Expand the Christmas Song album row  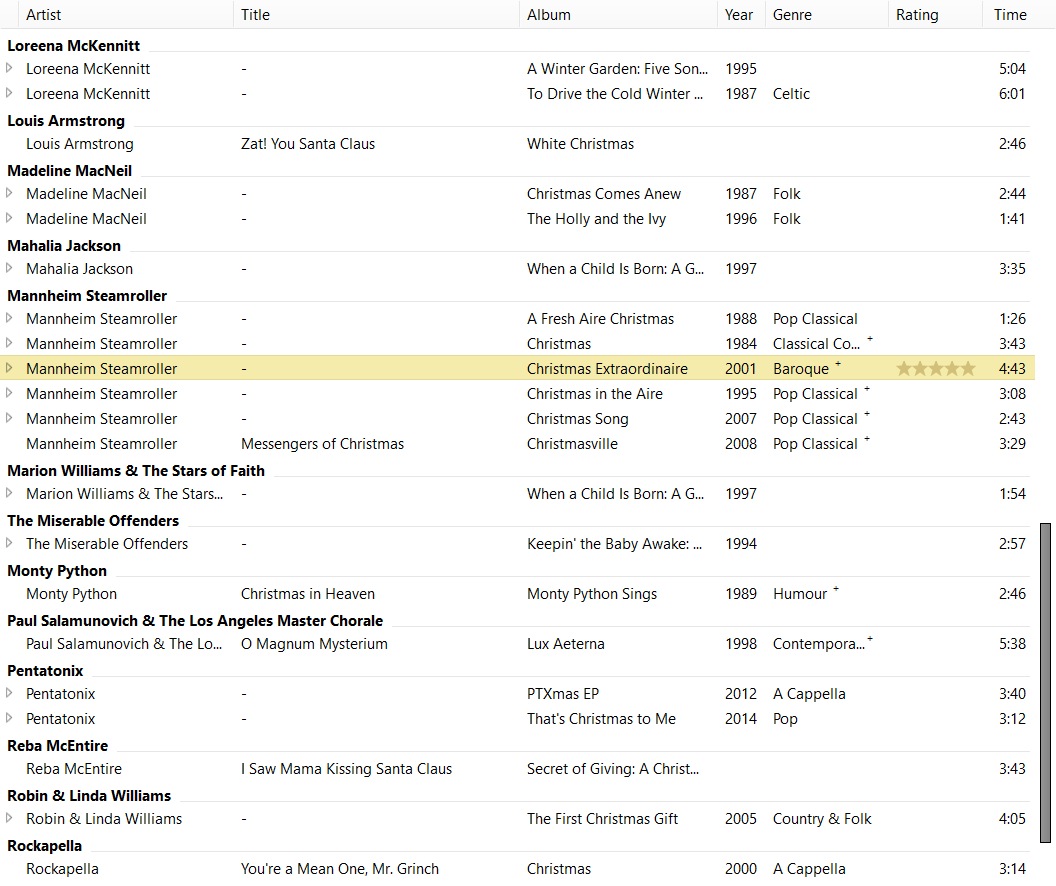click(10, 418)
